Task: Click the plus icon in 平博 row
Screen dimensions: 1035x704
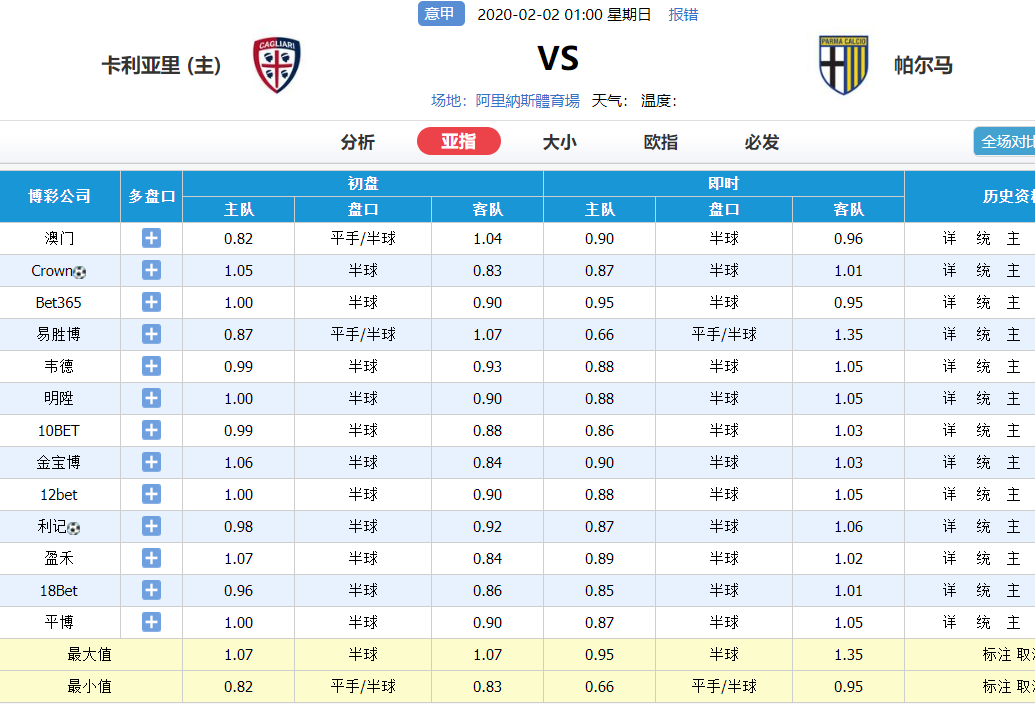Action: pos(151,622)
